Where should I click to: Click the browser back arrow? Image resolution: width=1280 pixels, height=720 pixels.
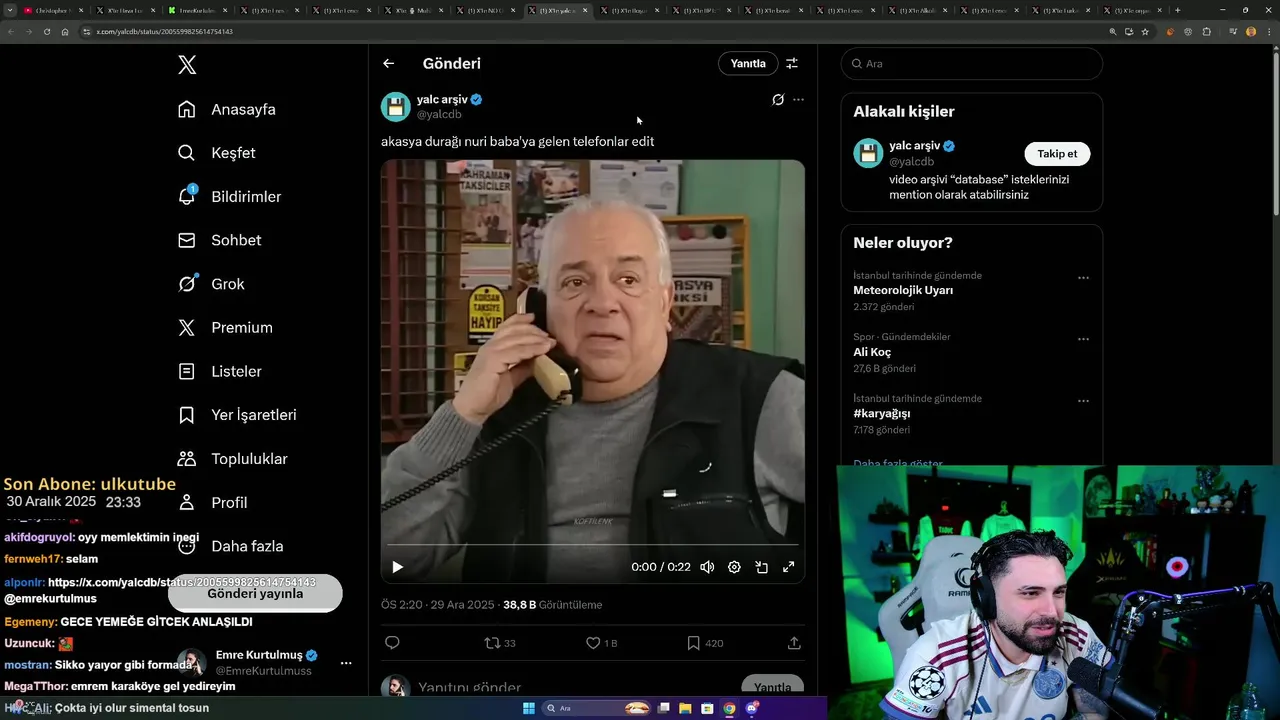click(x=11, y=31)
